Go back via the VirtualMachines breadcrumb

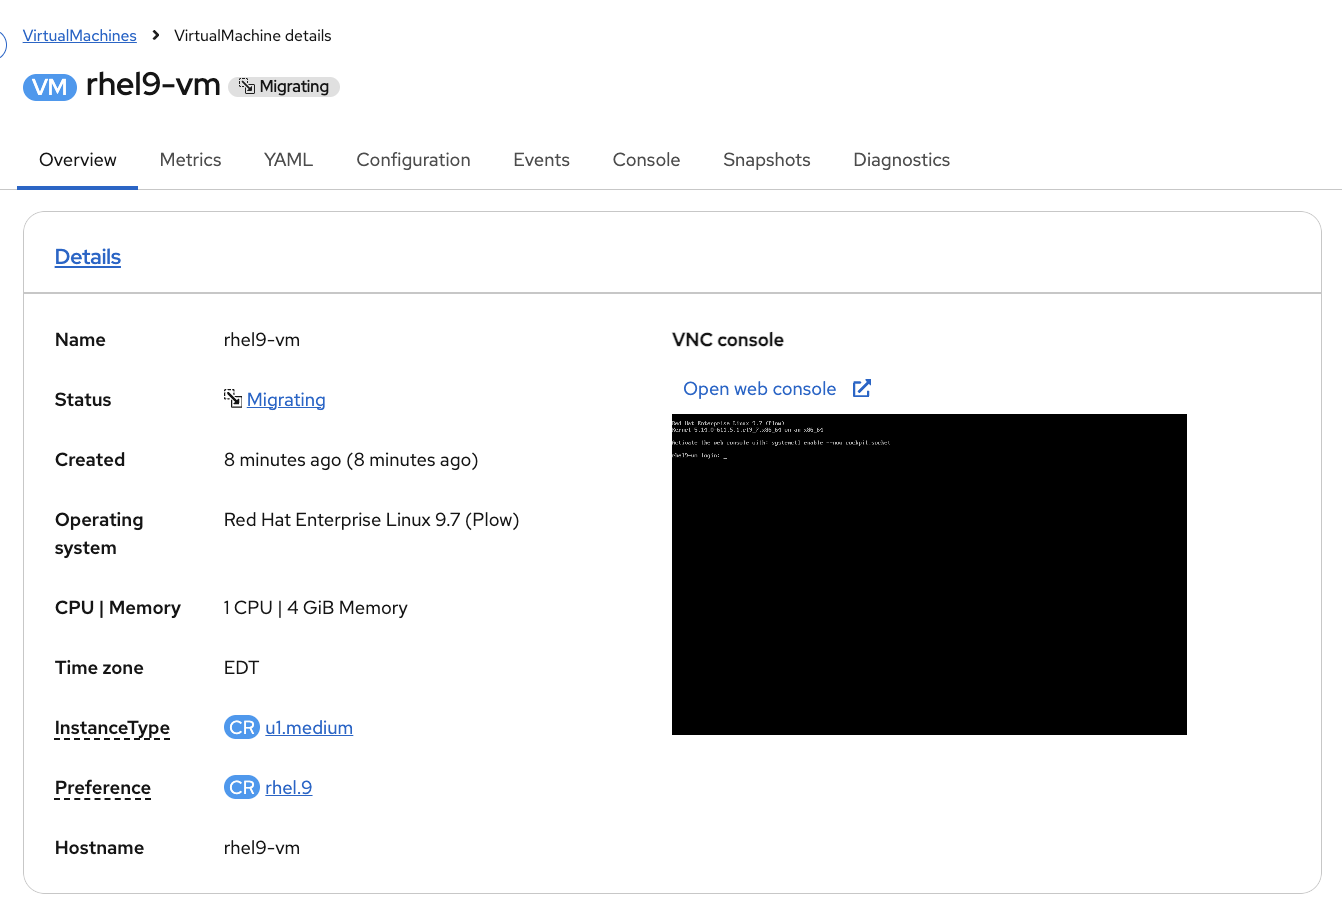click(x=80, y=35)
